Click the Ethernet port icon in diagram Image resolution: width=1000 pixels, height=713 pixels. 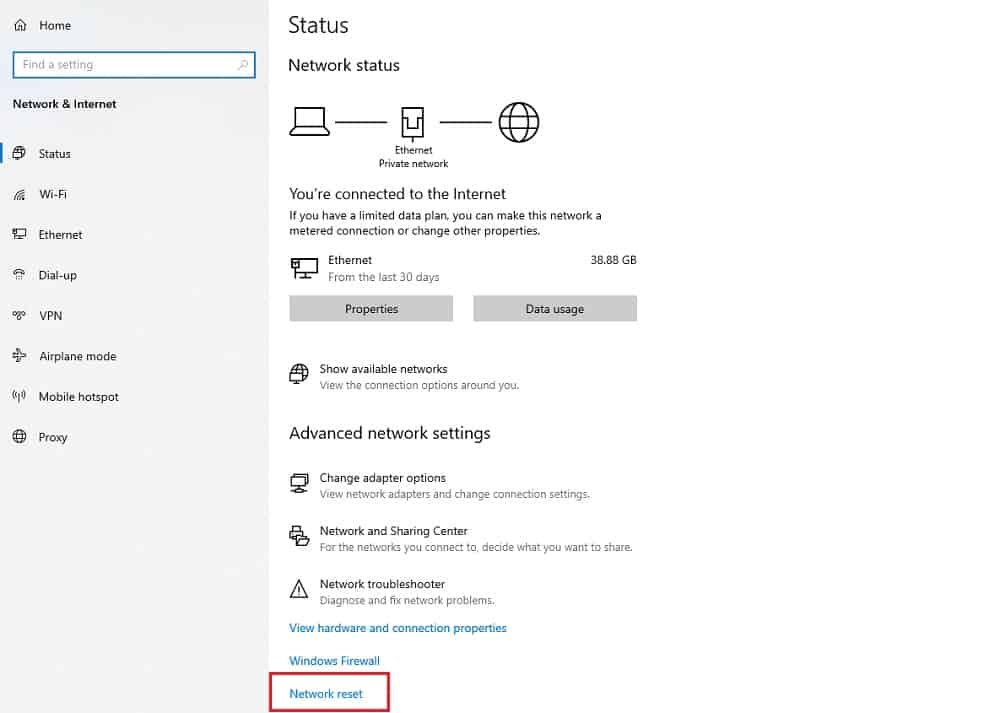click(x=413, y=123)
